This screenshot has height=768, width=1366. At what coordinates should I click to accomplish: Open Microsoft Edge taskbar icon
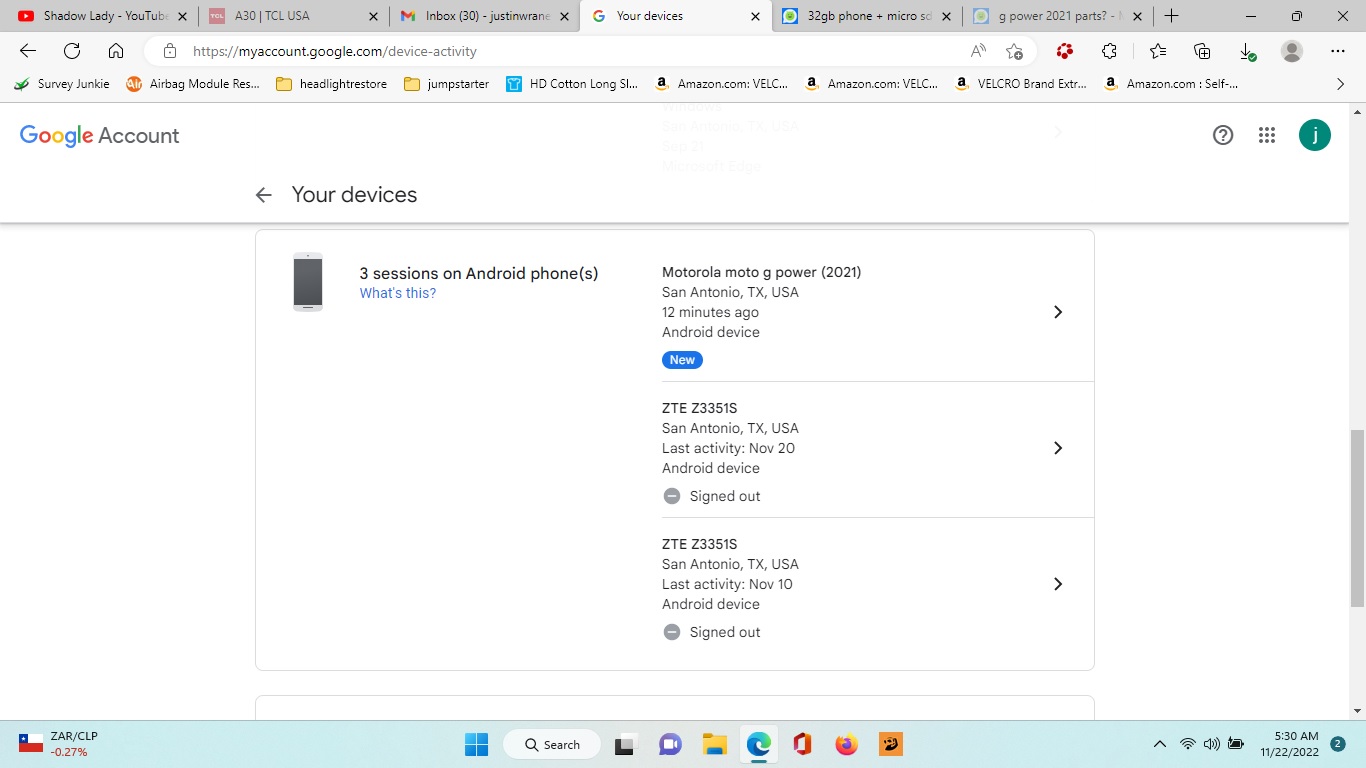coord(758,744)
